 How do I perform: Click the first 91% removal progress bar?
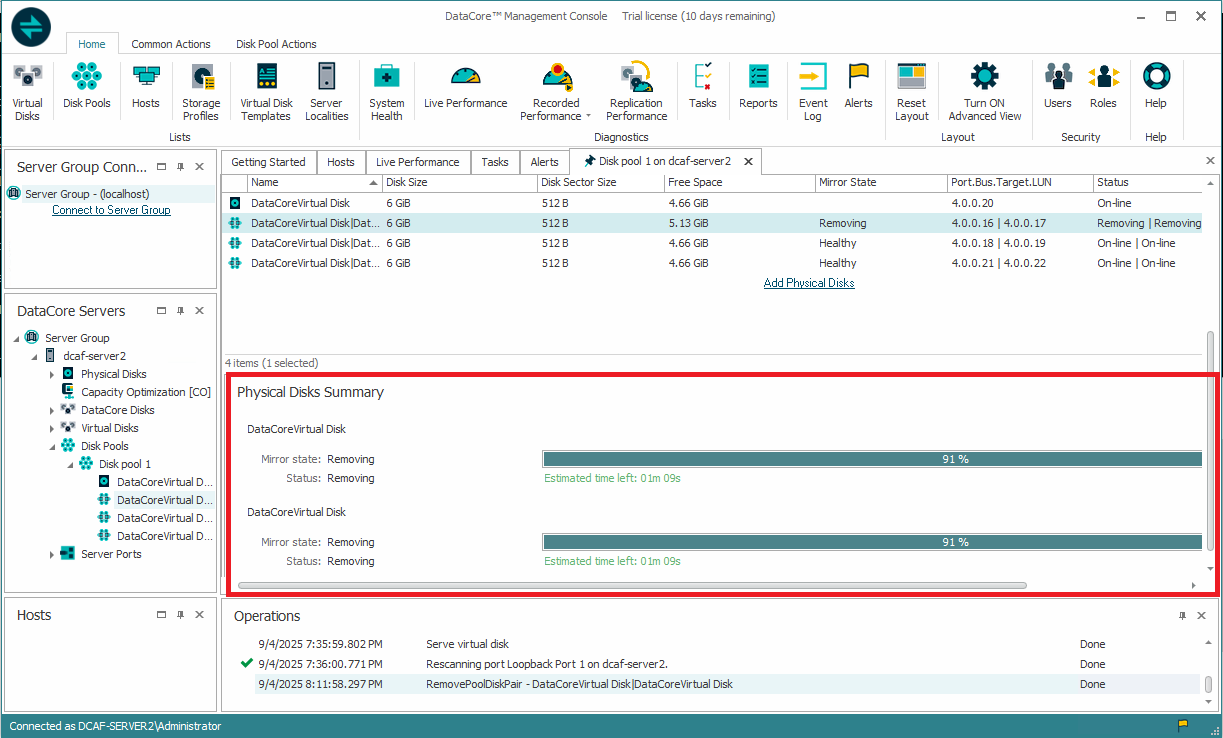871,459
